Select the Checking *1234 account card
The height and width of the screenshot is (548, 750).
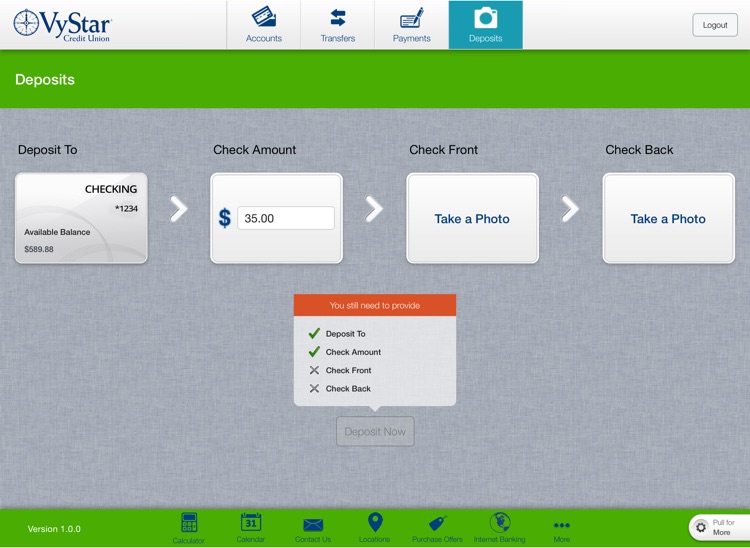[x=81, y=218]
